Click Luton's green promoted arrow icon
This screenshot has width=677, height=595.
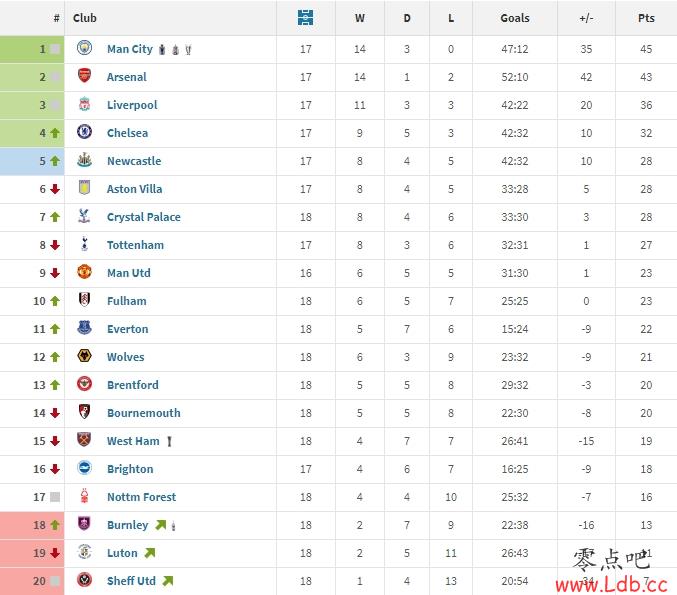coord(150,553)
